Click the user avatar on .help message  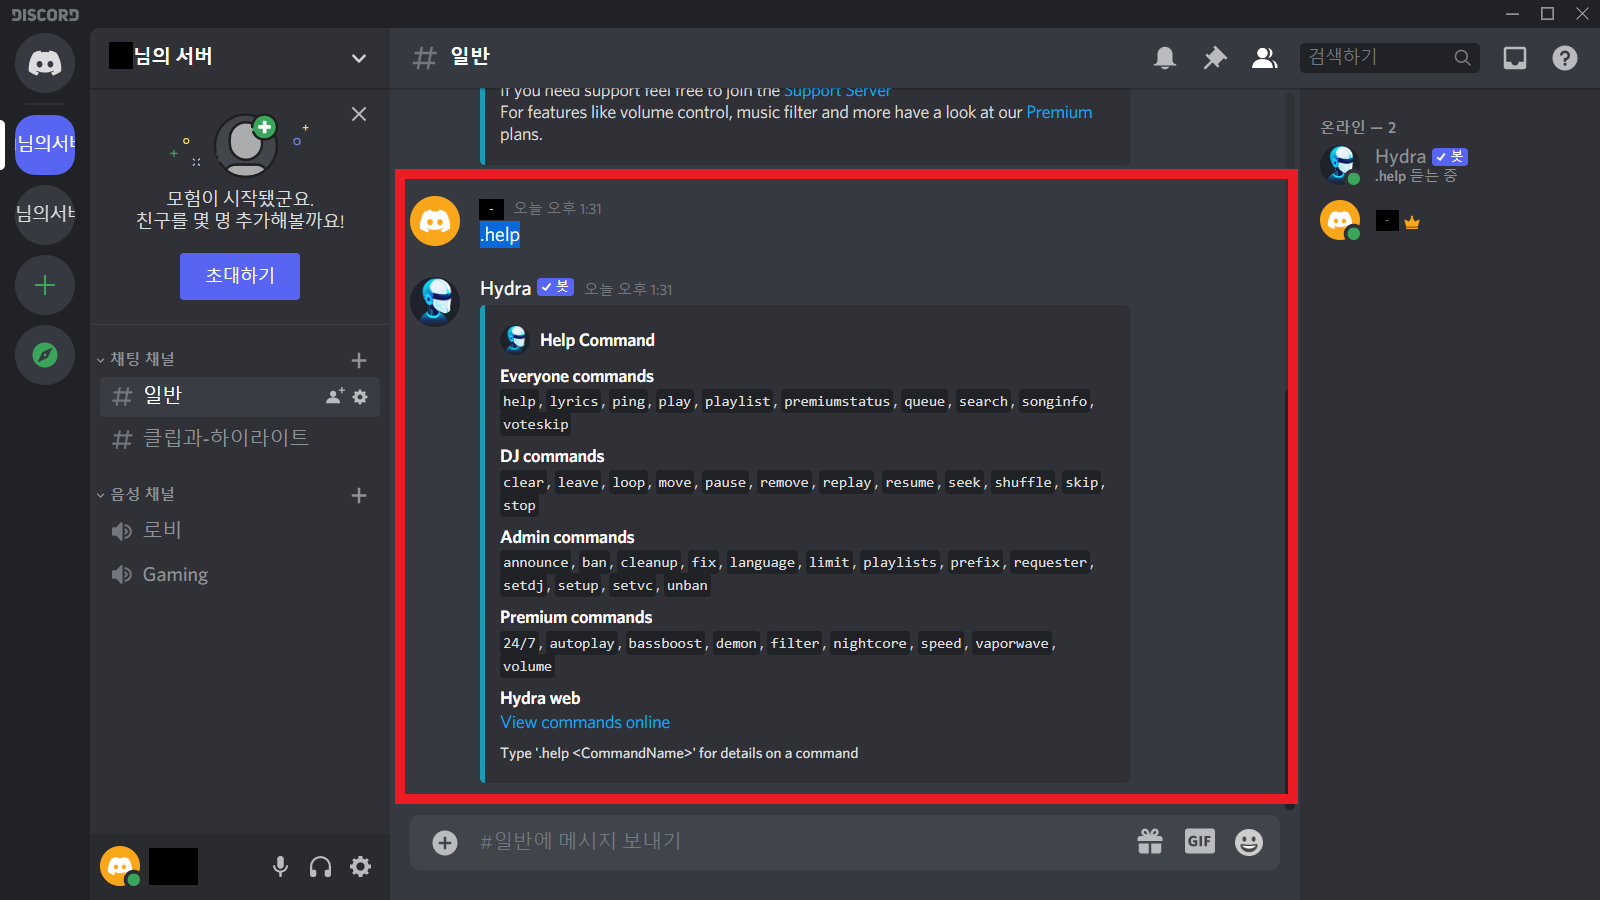pyautogui.click(x=435, y=221)
